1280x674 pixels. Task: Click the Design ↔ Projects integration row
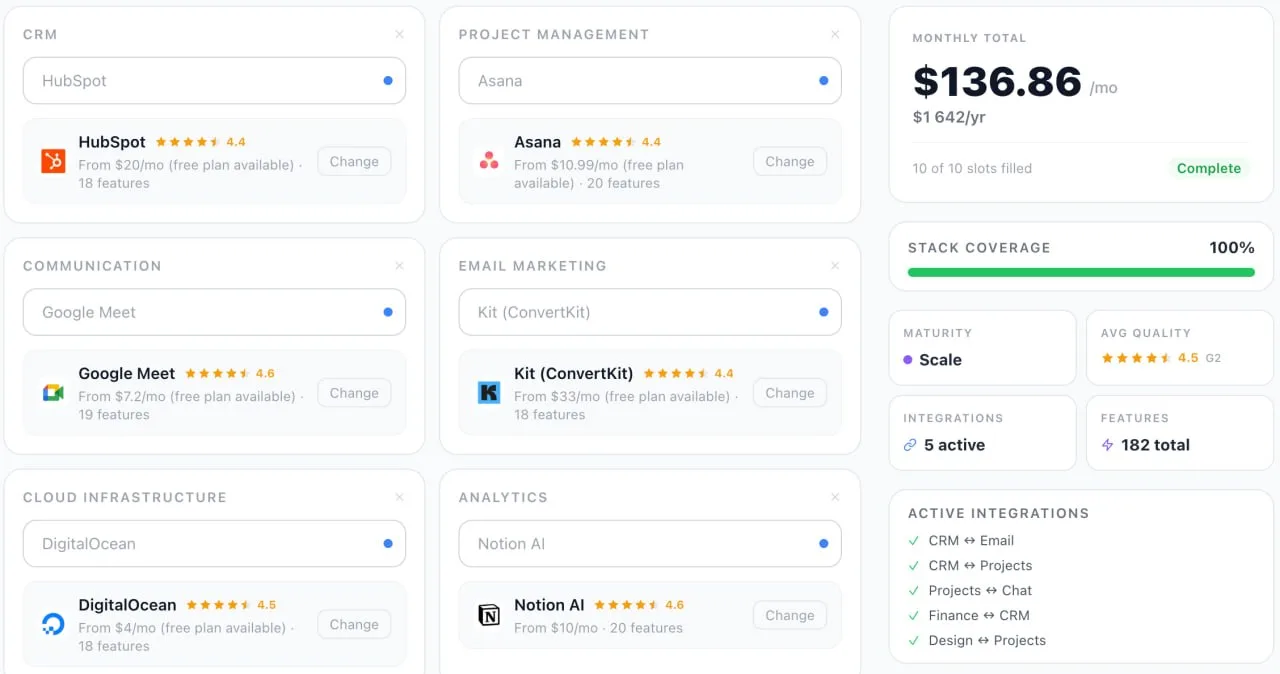pos(977,640)
